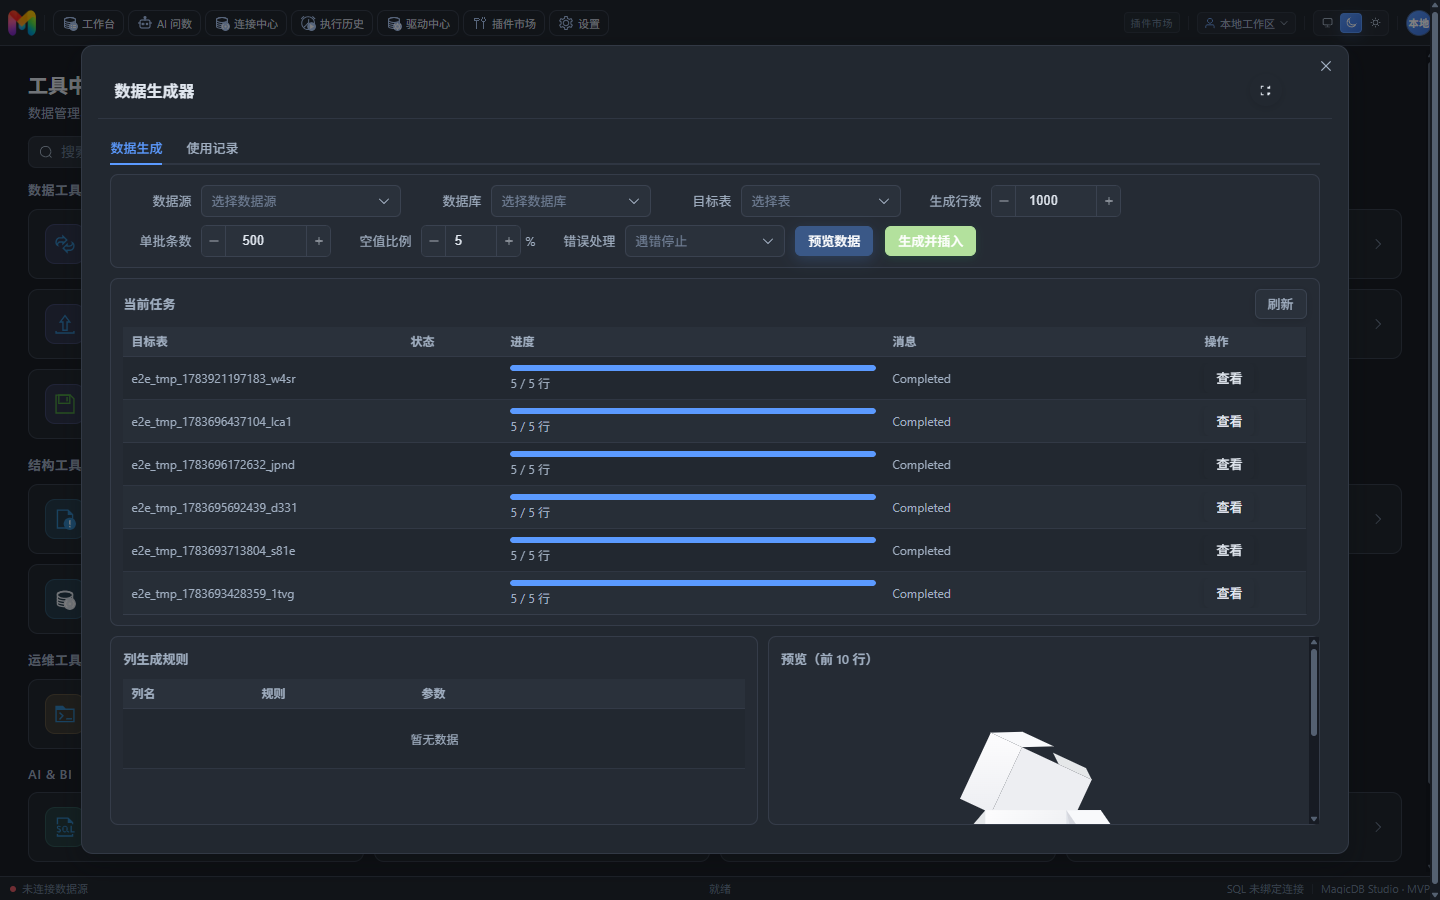The width and height of the screenshot is (1440, 900).
Task: Click the 单批条数 input showing 500
Action: click(266, 241)
